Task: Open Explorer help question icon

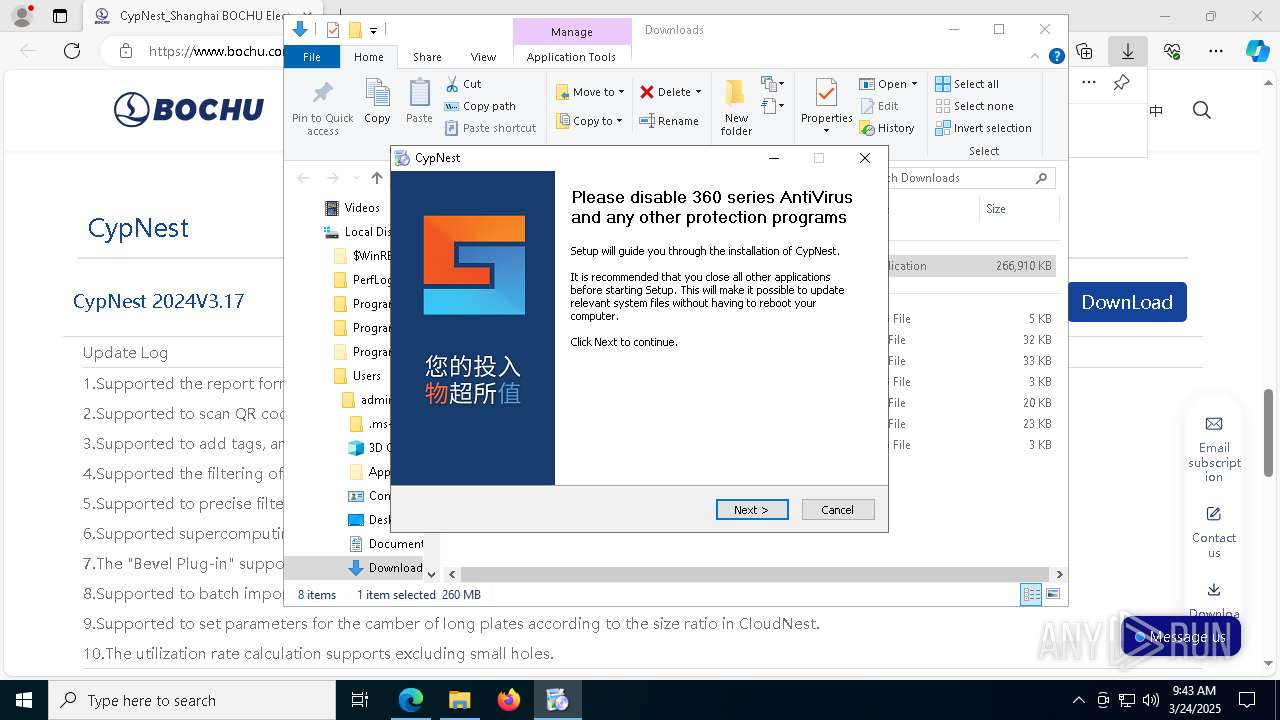Action: pyautogui.click(x=1056, y=57)
